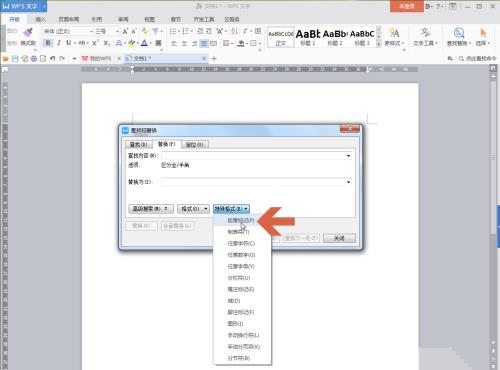Click the Find and Replace ribbon icon
The width and height of the screenshot is (500, 370).
point(459,33)
